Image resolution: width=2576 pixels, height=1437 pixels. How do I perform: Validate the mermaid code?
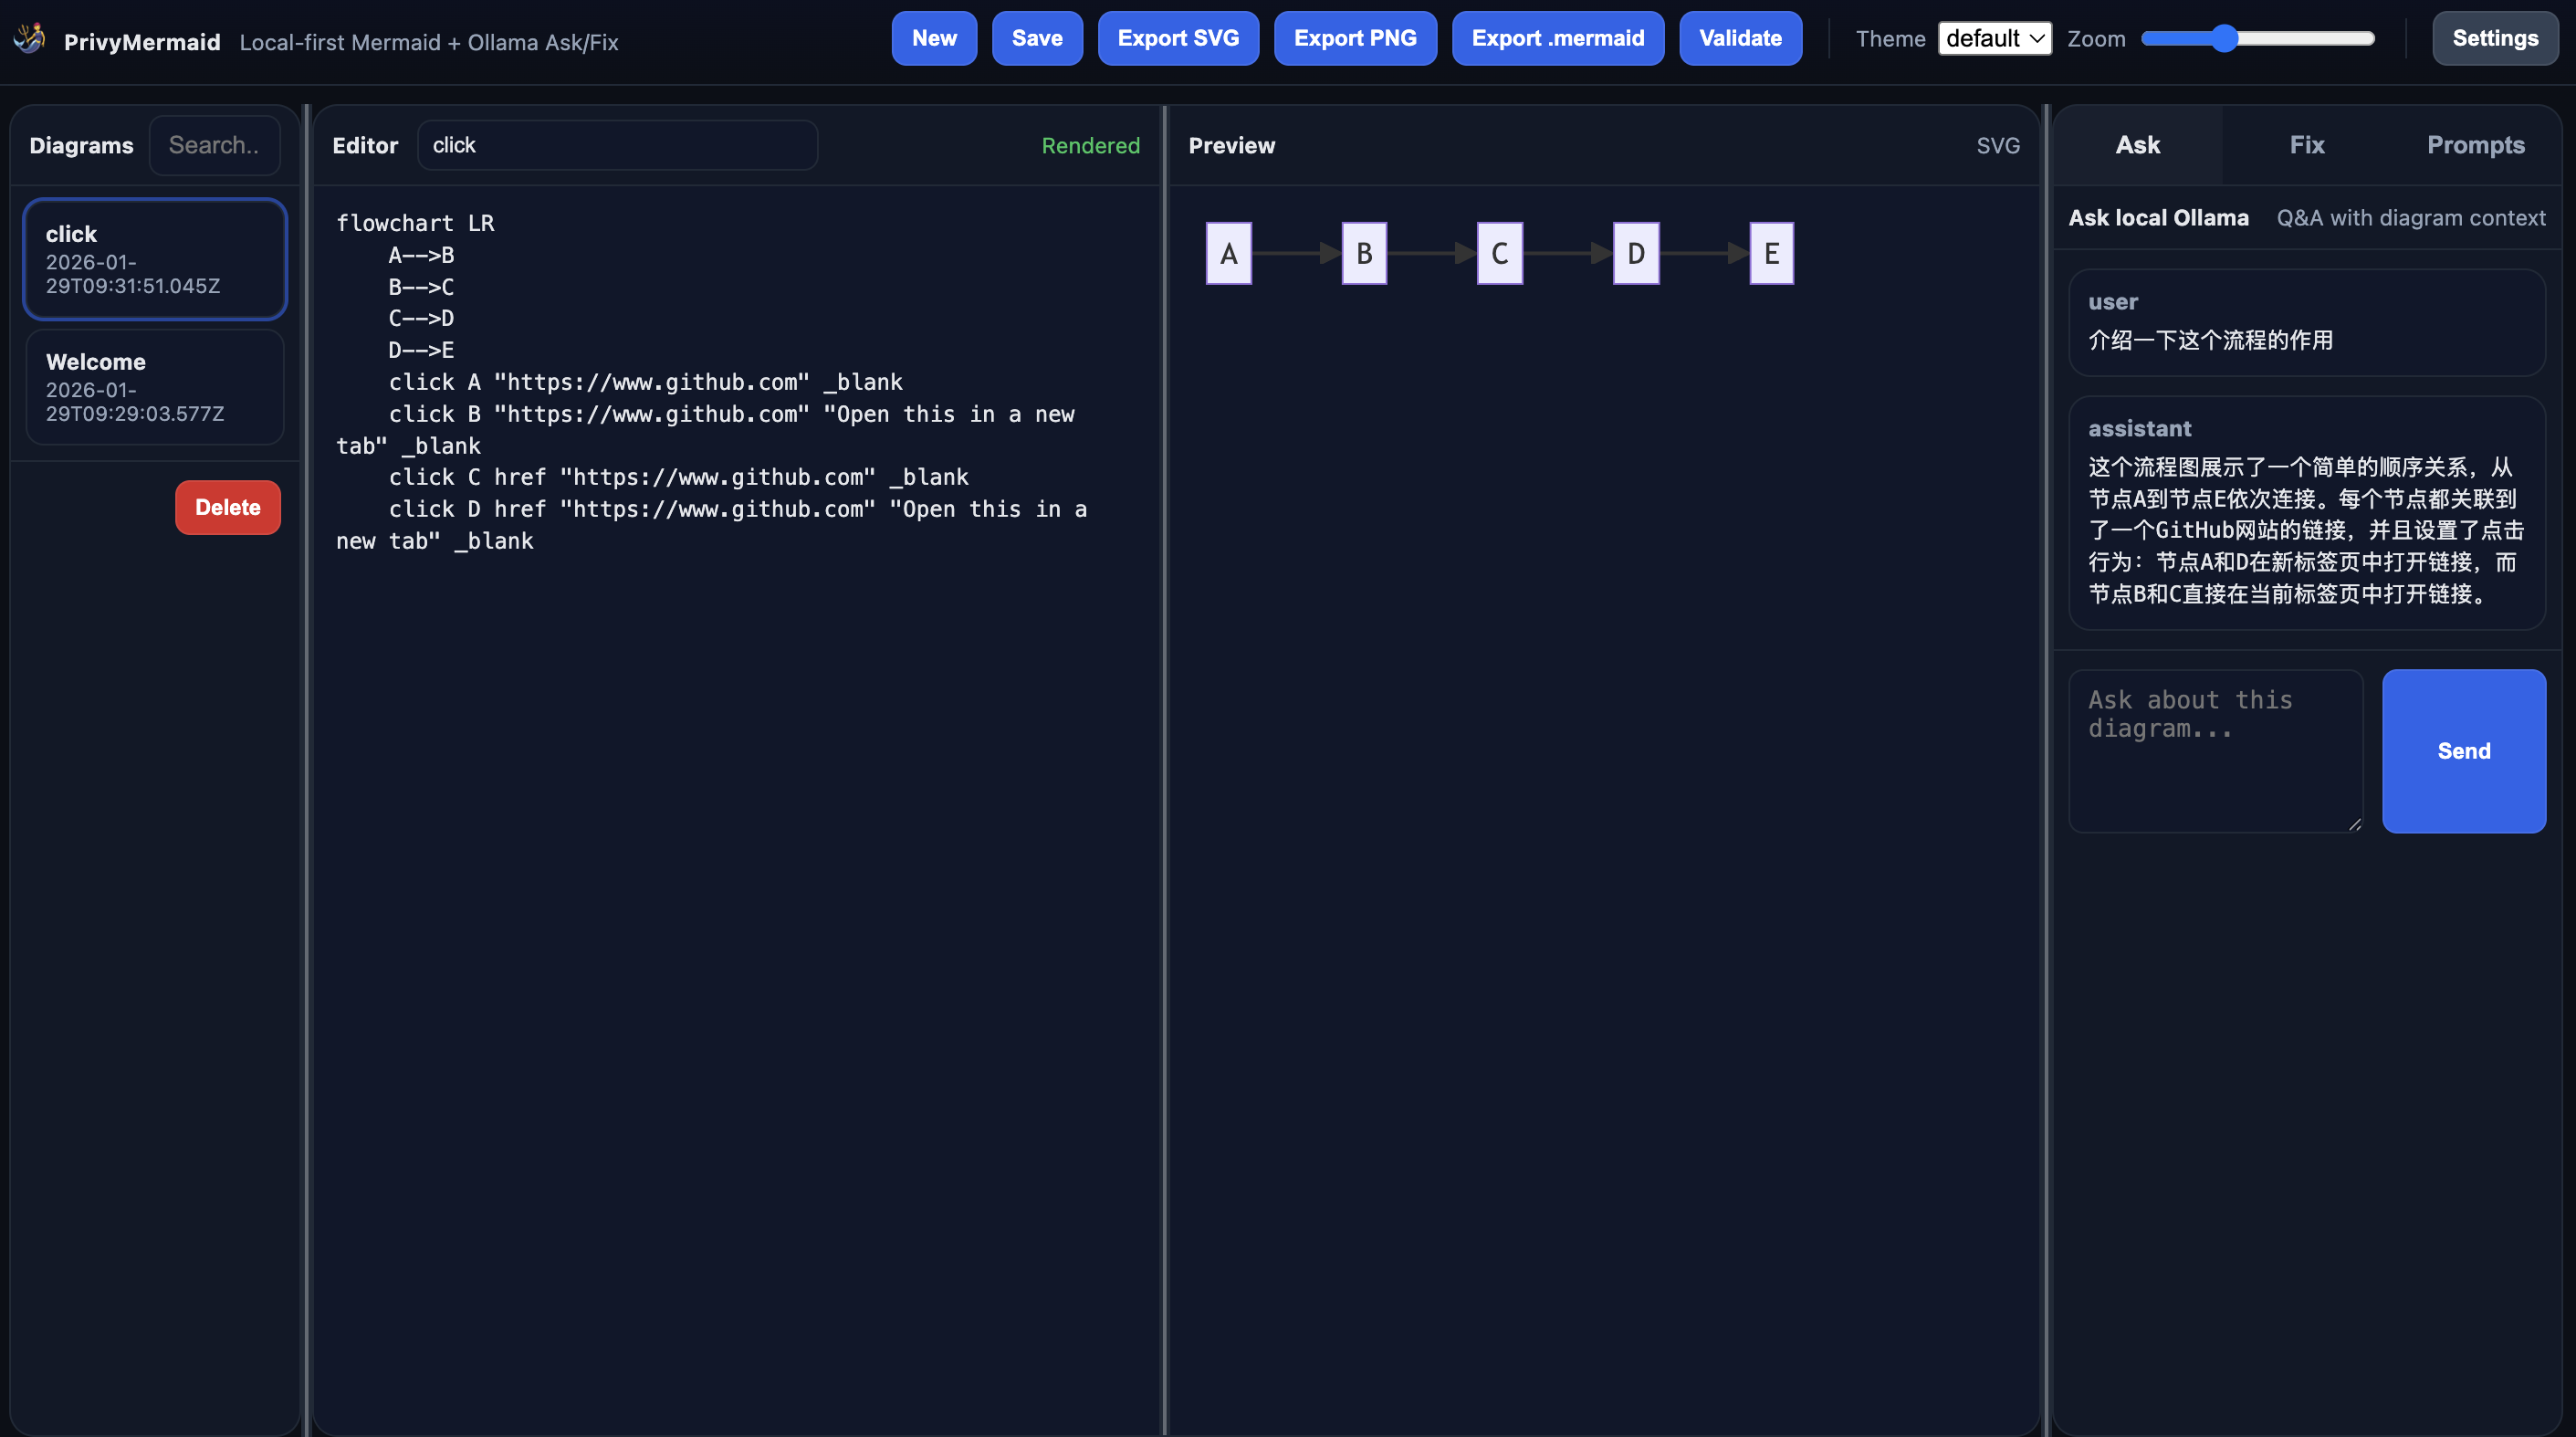click(x=1740, y=38)
